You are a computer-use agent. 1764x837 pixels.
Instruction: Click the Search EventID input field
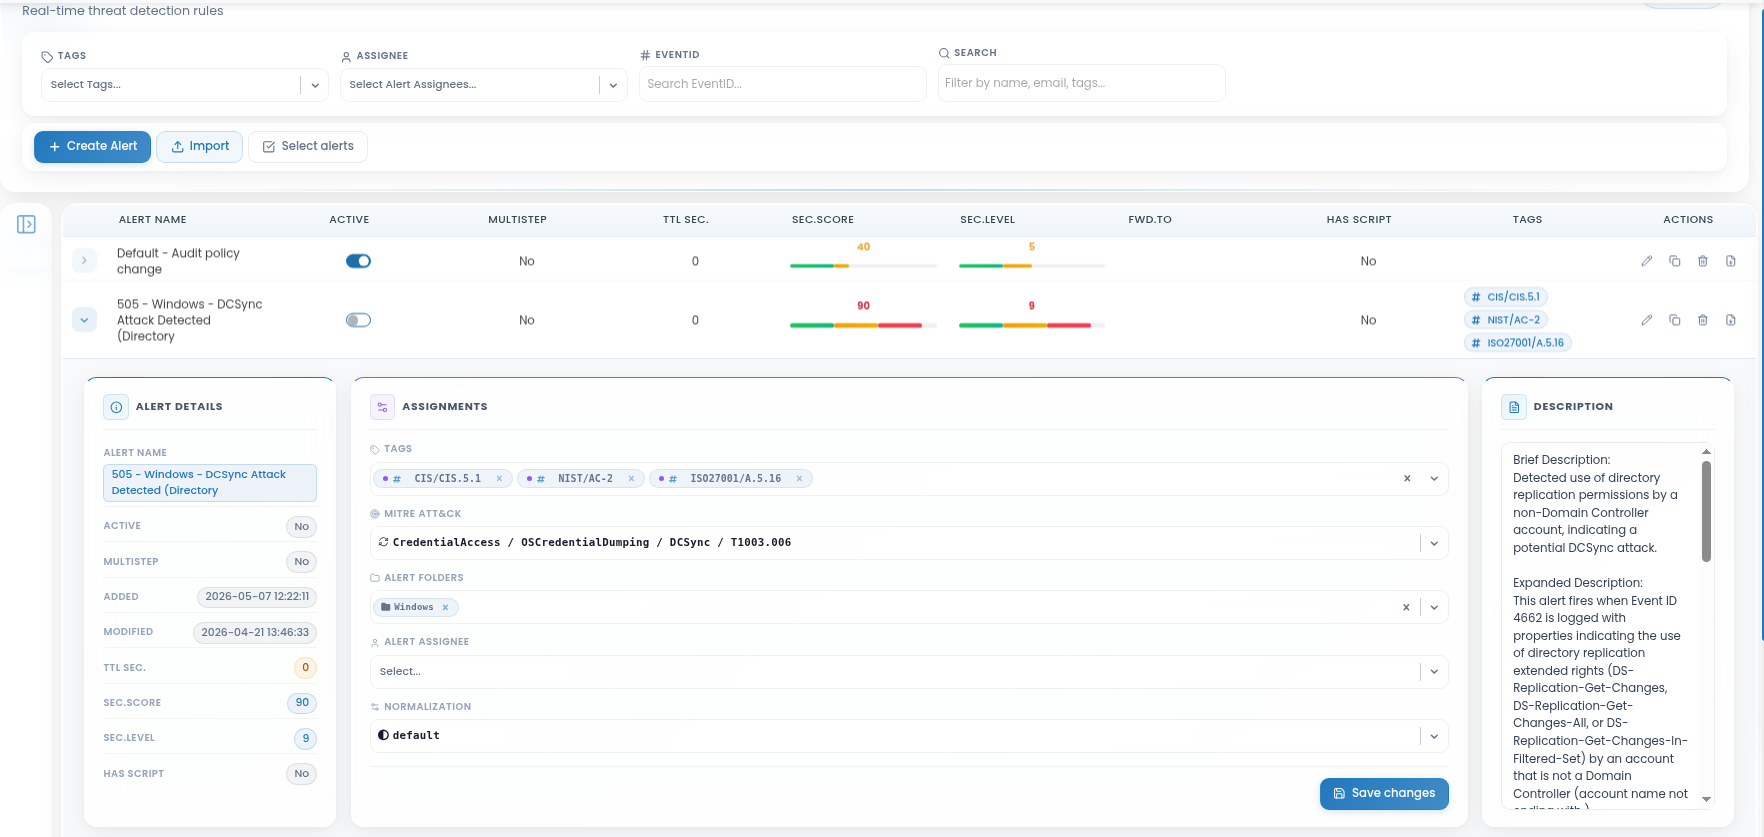pos(782,84)
